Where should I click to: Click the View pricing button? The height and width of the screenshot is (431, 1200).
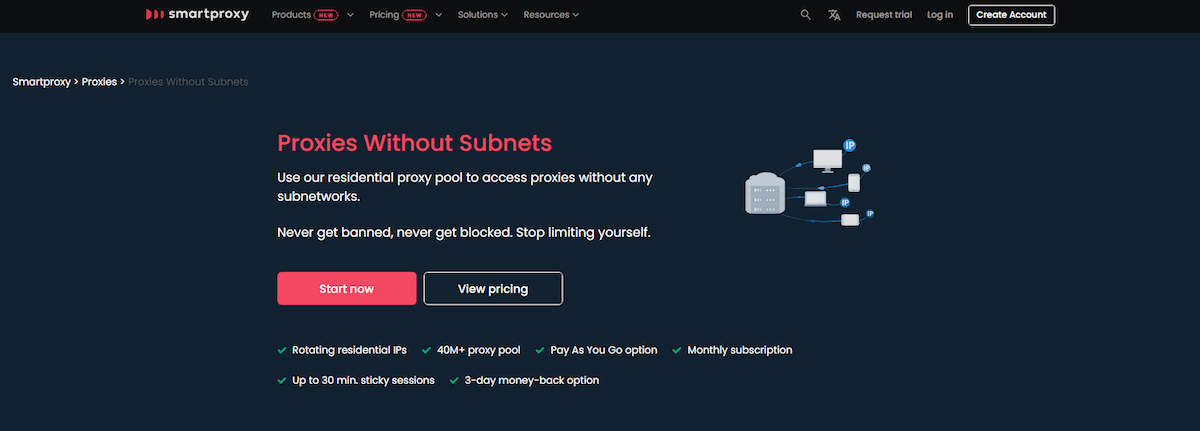tap(493, 289)
